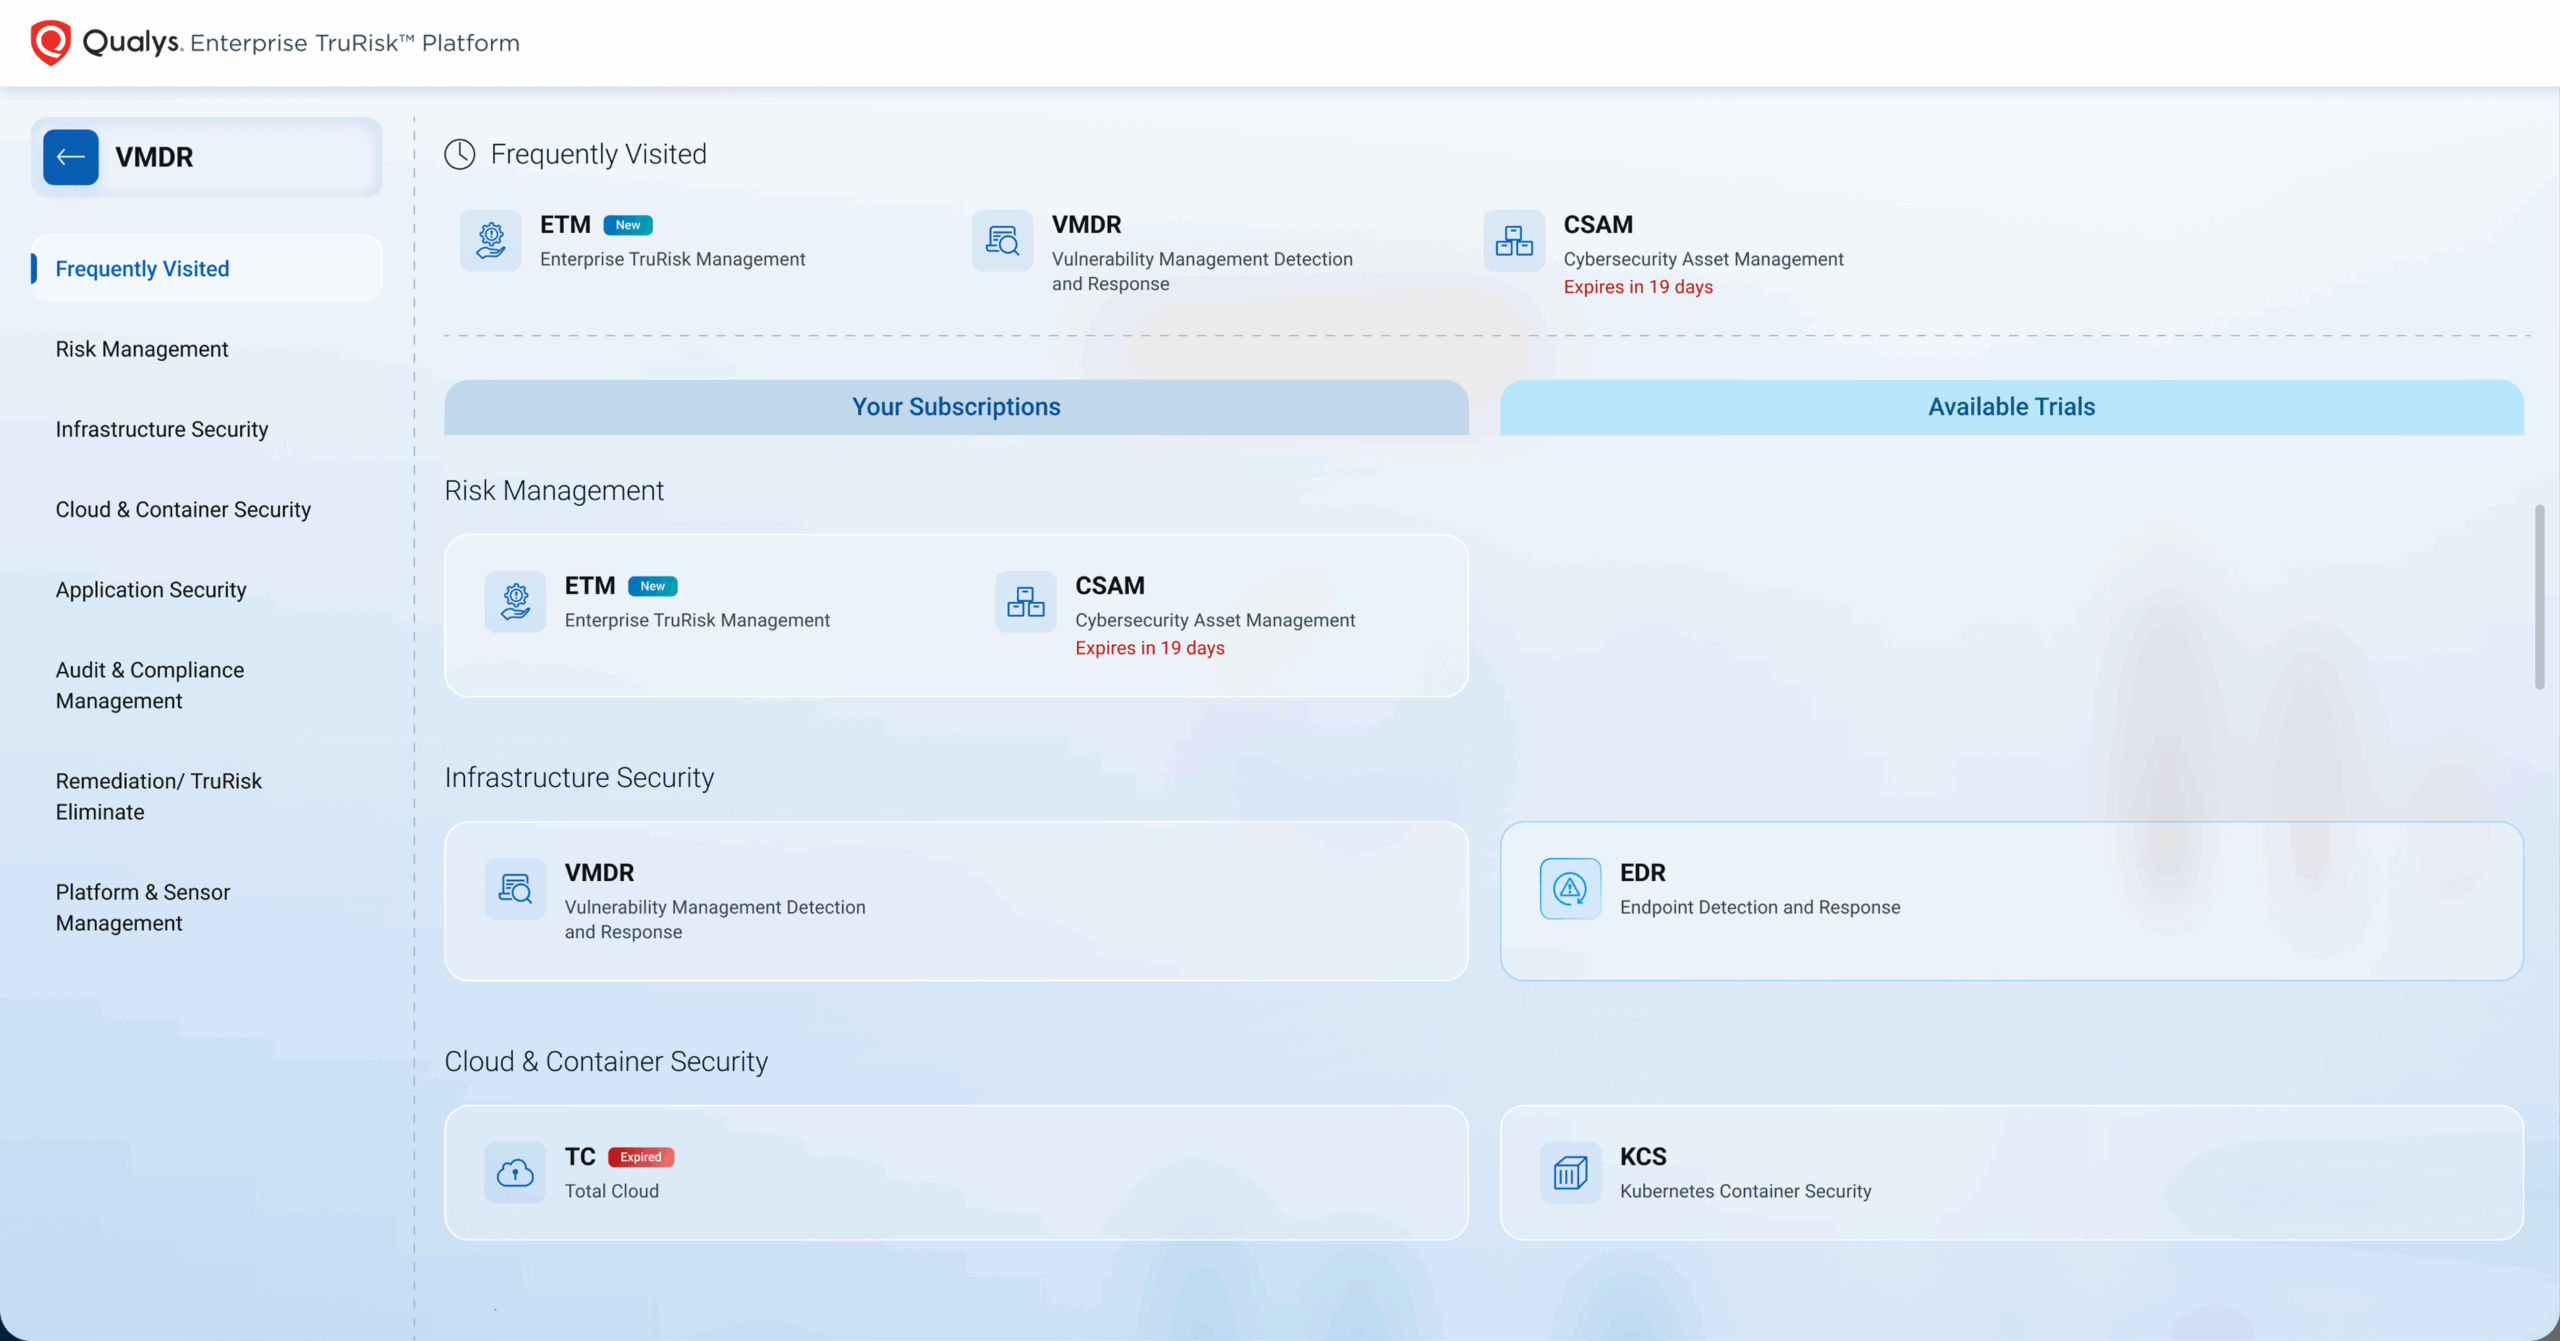The height and width of the screenshot is (1341, 2560).
Task: Select Risk Management in the sidebar
Action: 142,349
